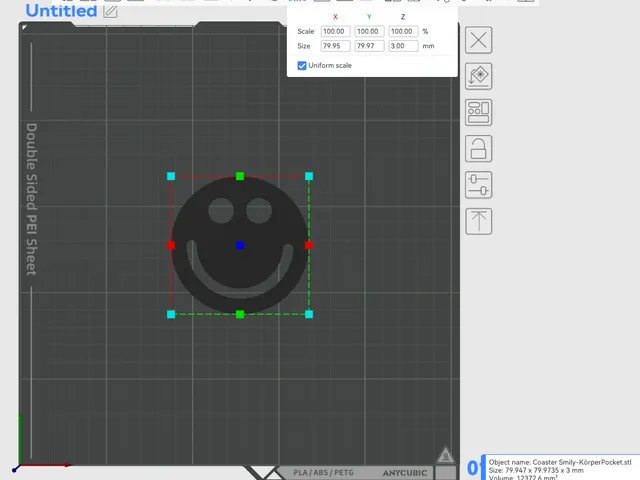Click the object name Coaster Smily text
This screenshot has width=640, height=480.
pyautogui.click(x=560, y=462)
